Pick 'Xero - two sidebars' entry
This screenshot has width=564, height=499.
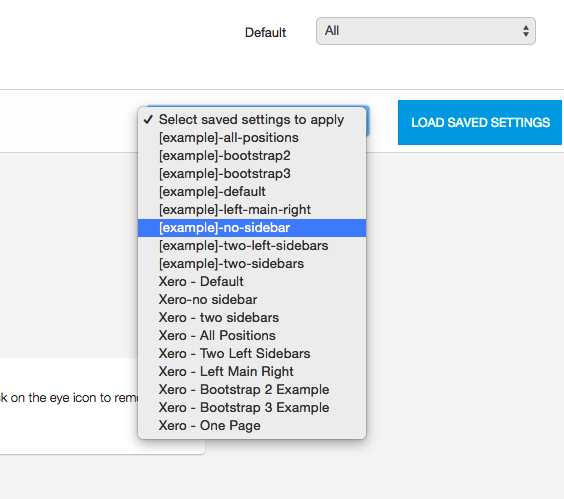pos(252,318)
